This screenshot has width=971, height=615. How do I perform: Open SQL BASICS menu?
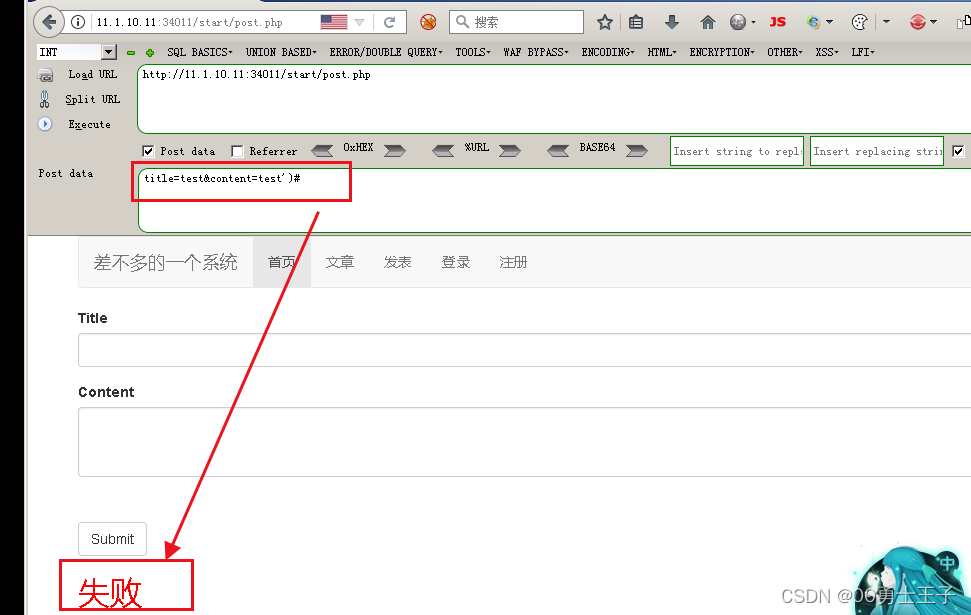pos(199,52)
